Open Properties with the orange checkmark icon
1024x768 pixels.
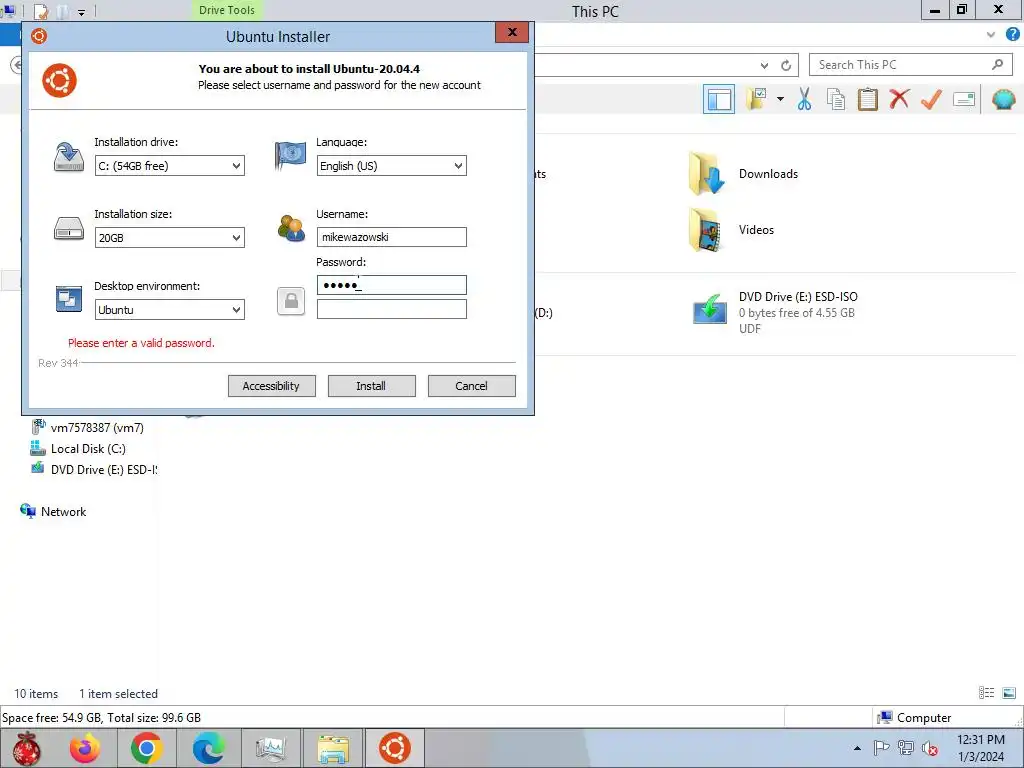tap(931, 99)
